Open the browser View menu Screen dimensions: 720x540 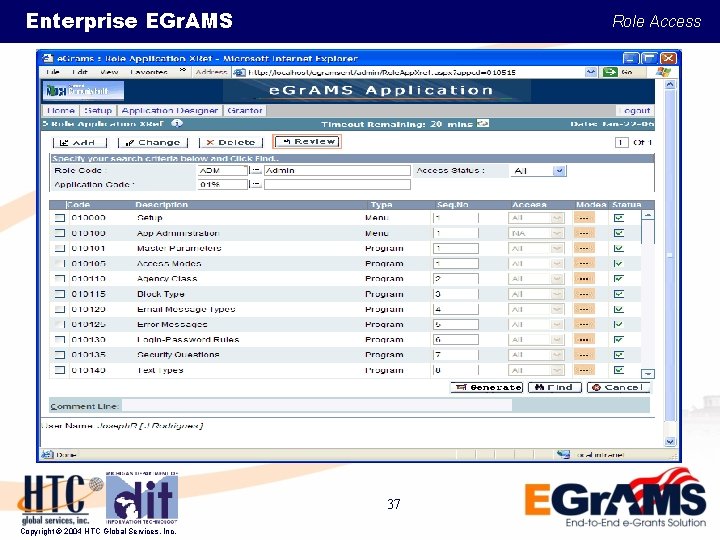tap(109, 72)
